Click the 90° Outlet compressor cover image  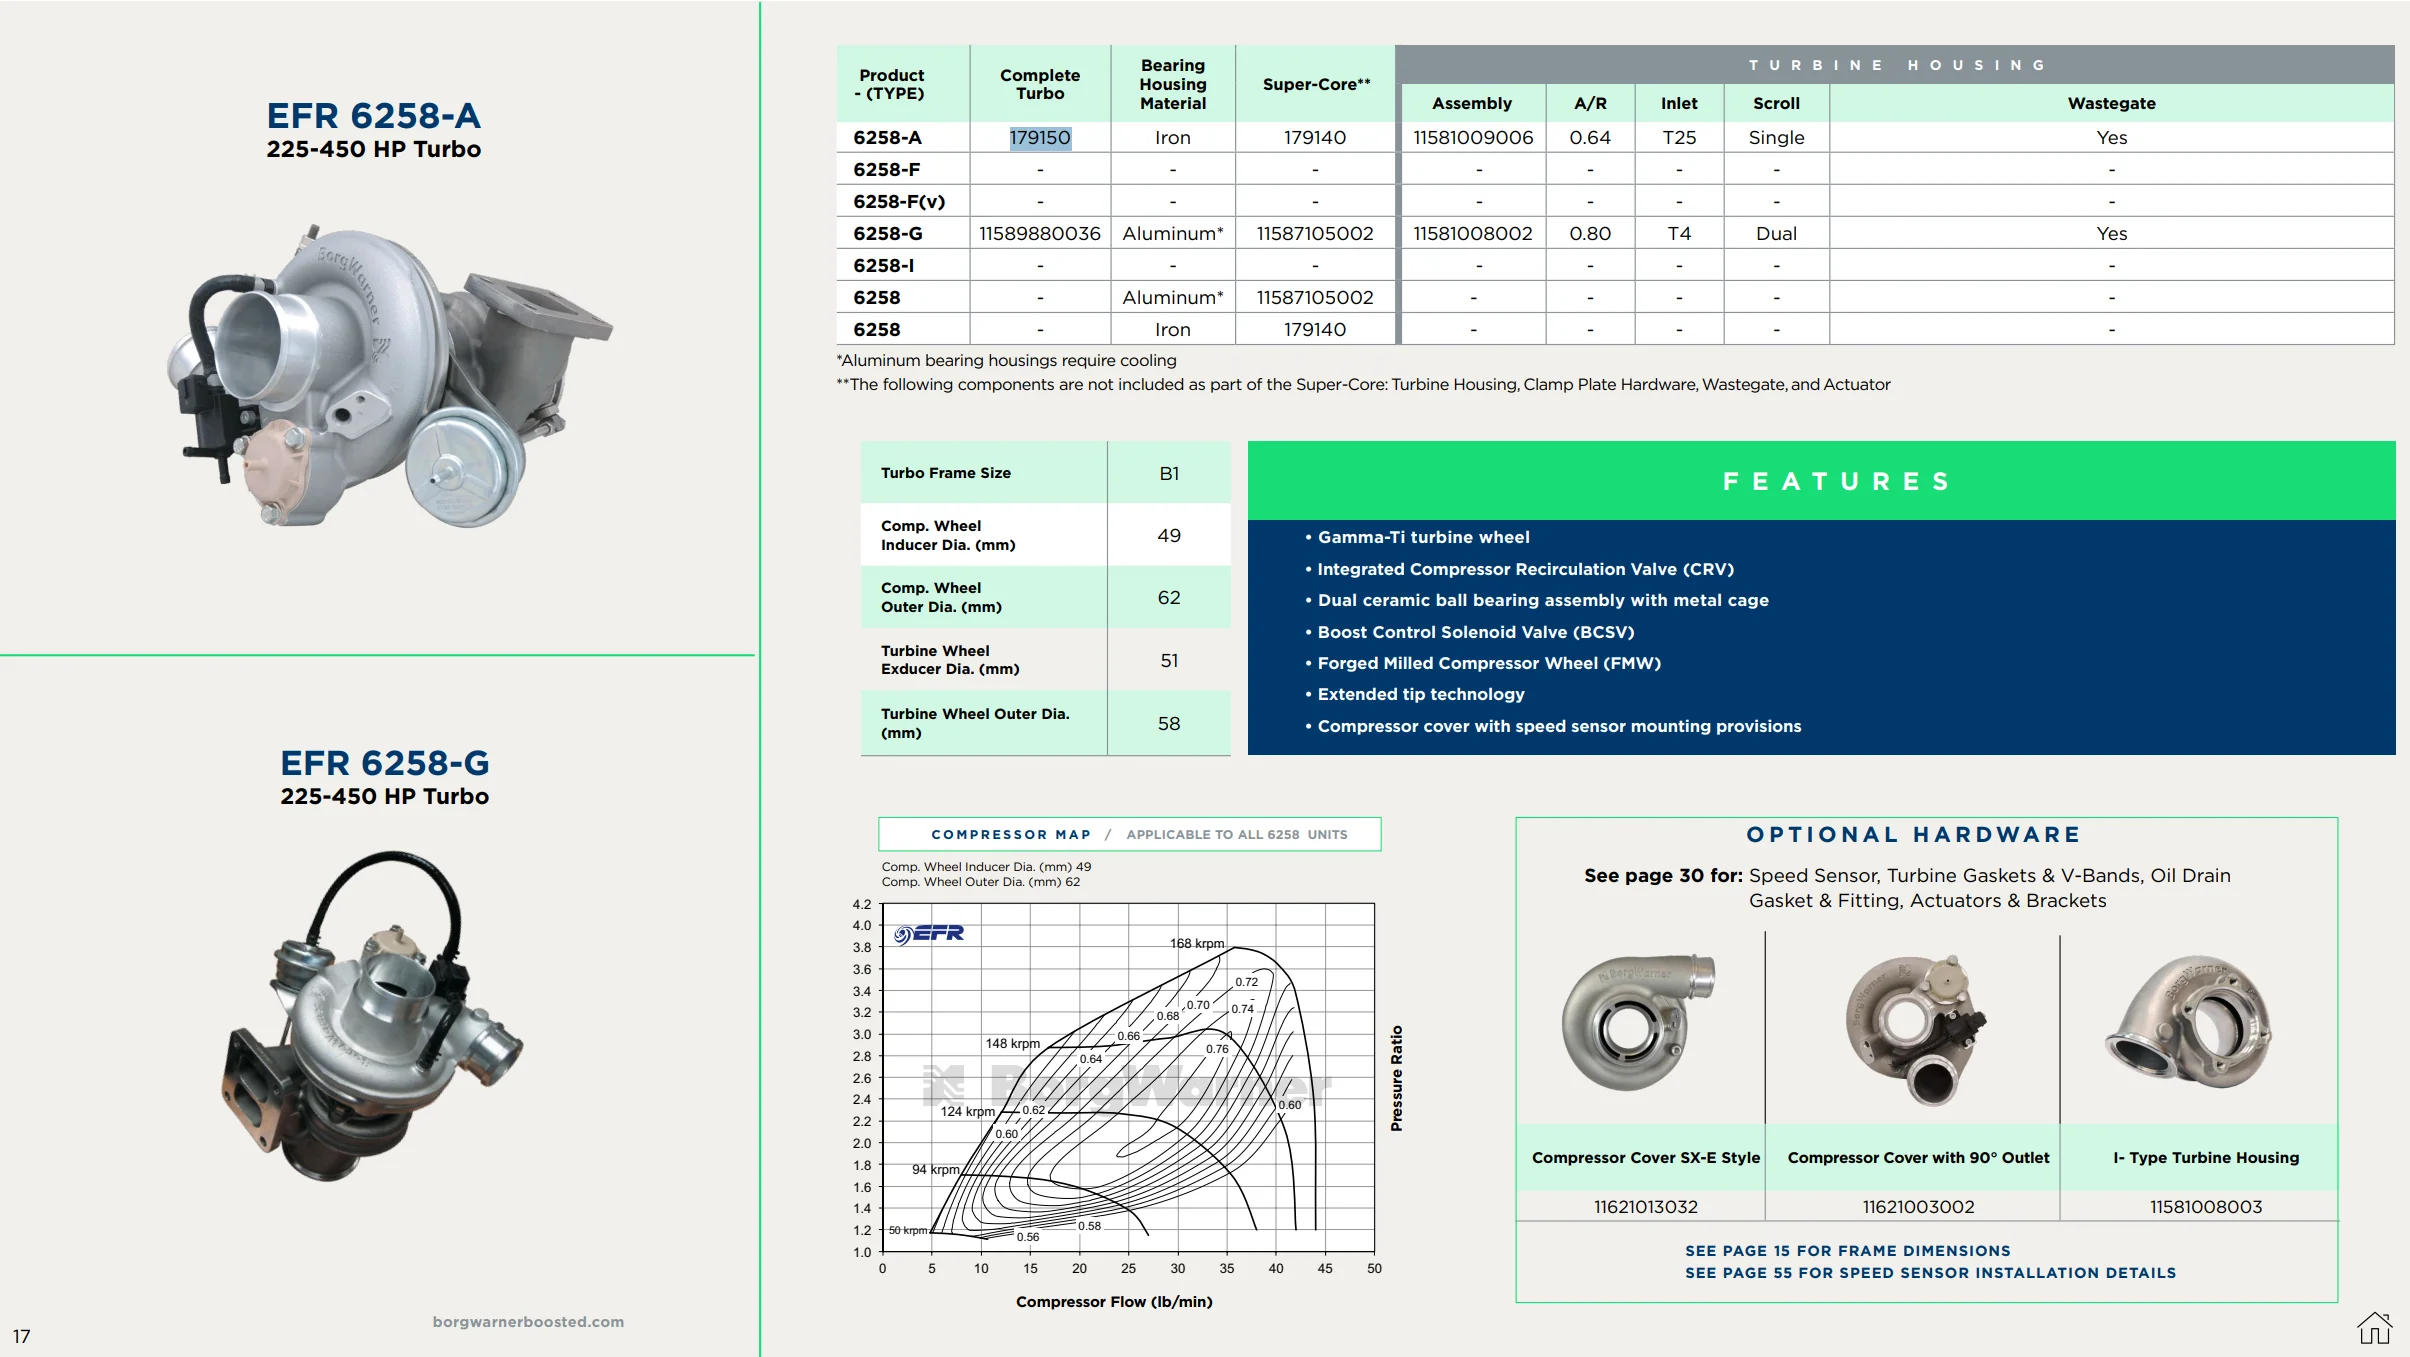[x=1915, y=1030]
